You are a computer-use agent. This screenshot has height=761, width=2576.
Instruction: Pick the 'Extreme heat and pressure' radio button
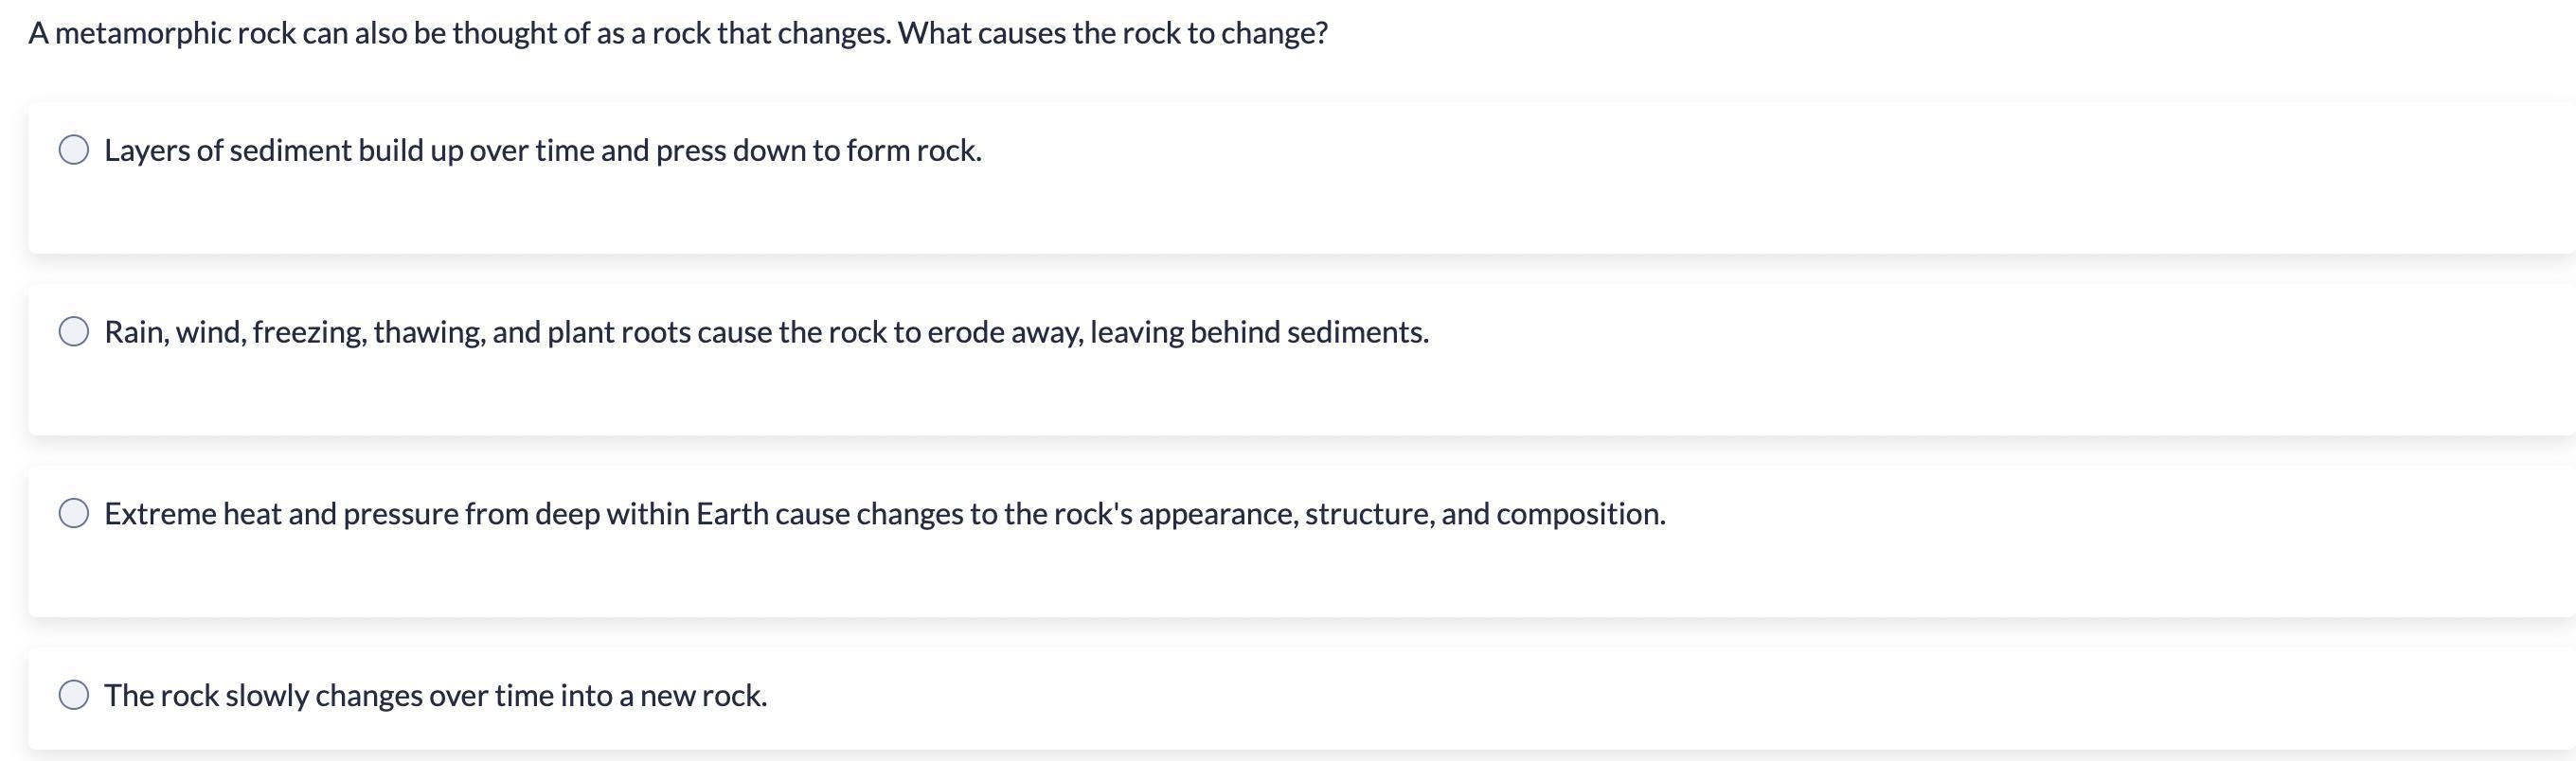pos(73,514)
